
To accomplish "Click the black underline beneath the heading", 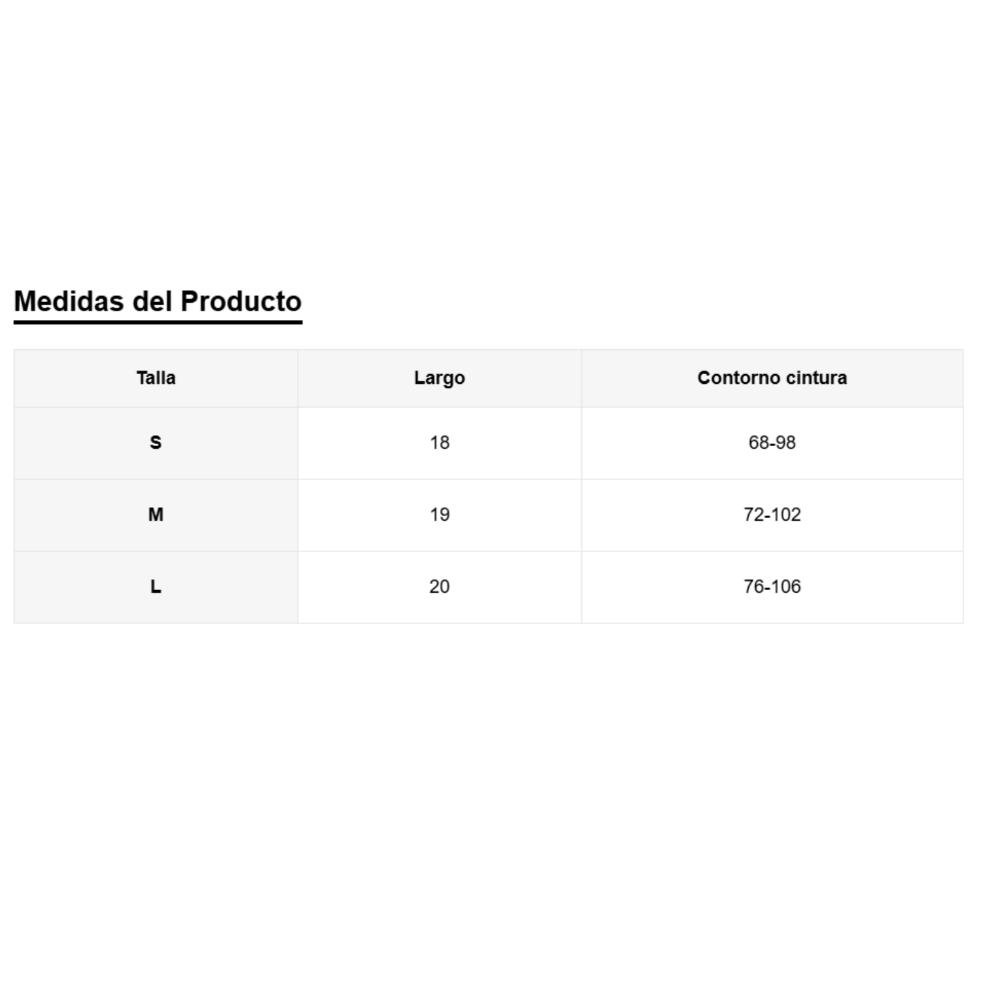I will [x=158, y=322].
